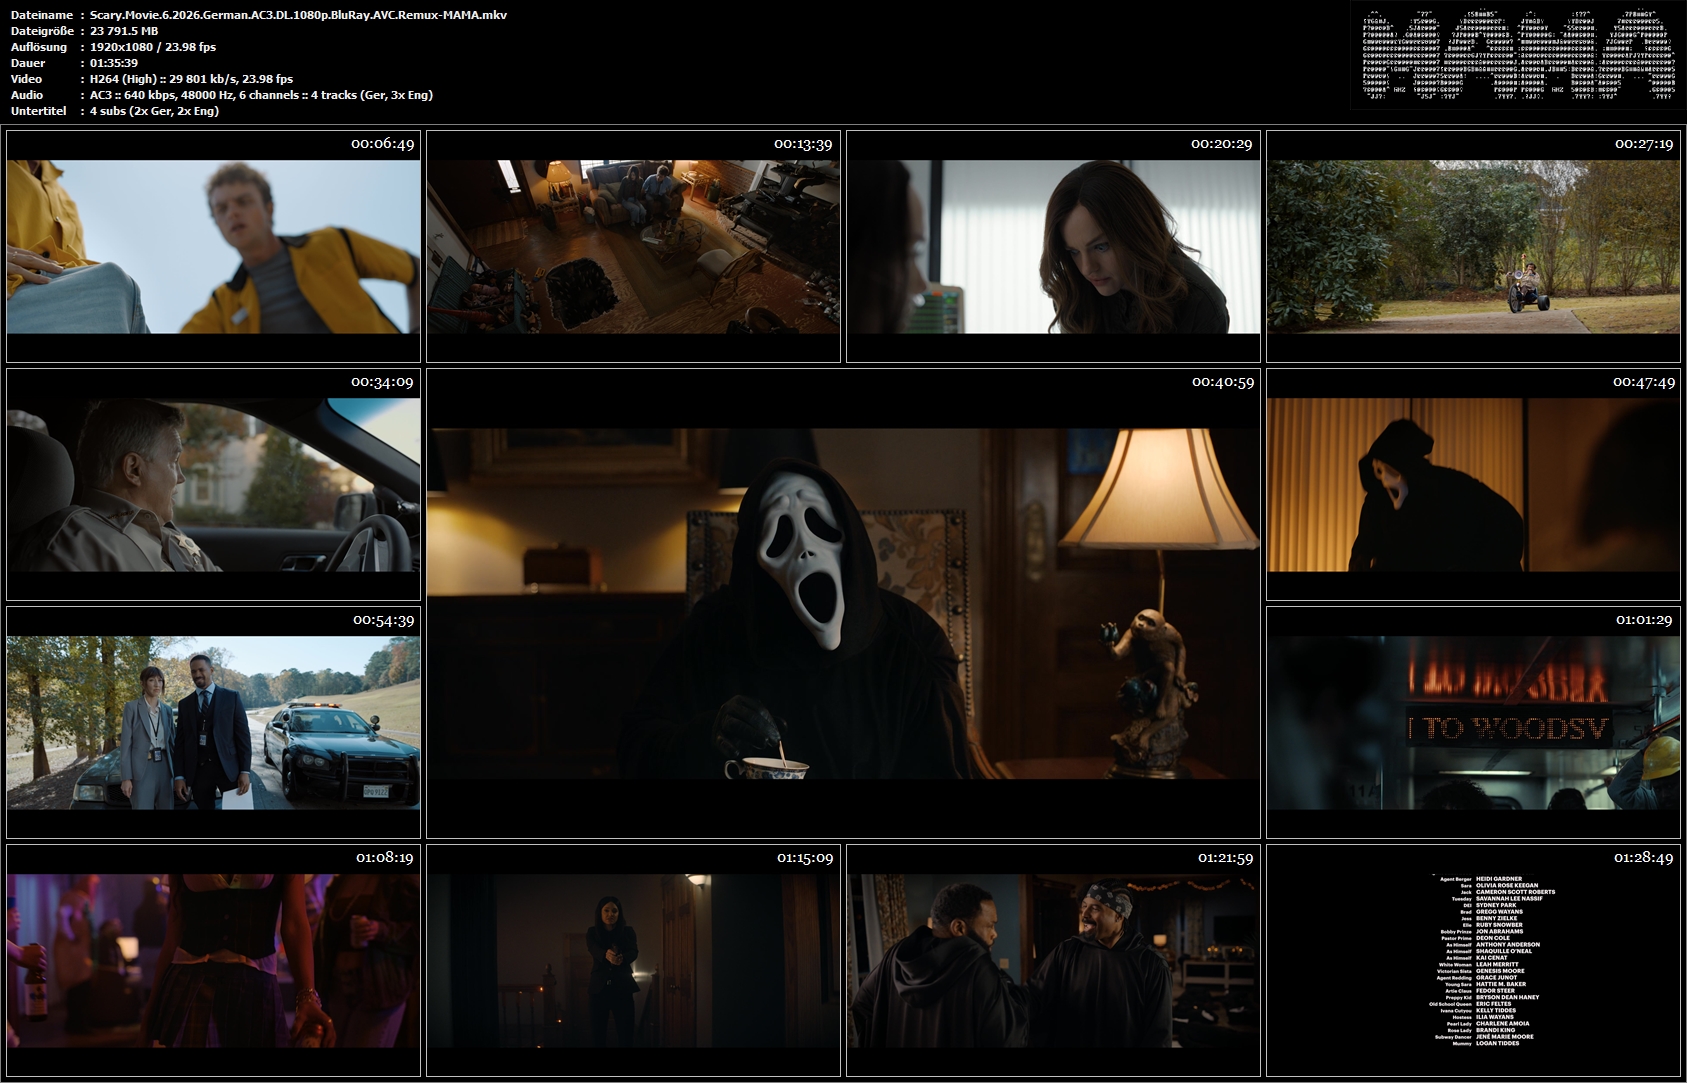Click the Dateigröße label
1687x1083 pixels.
tap(41, 31)
